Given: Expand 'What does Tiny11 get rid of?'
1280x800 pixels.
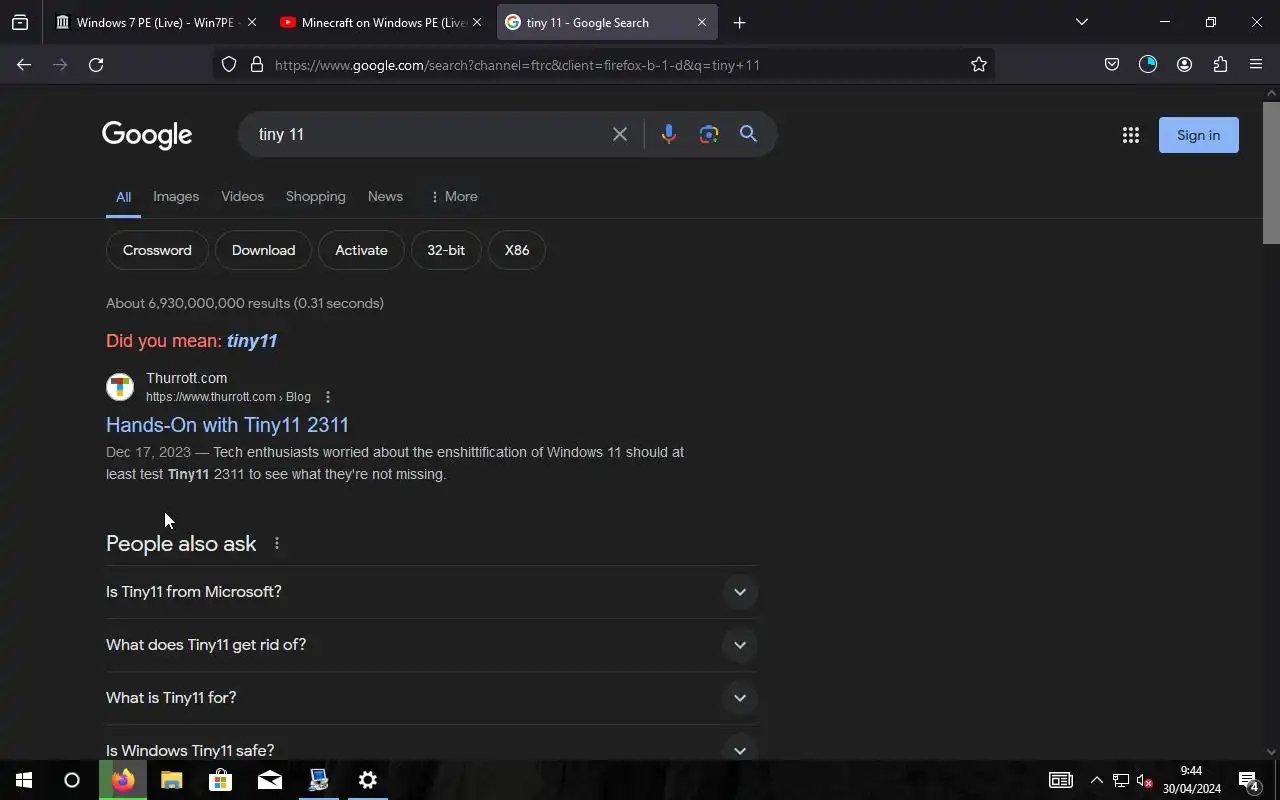Looking at the screenshot, I should tap(432, 645).
